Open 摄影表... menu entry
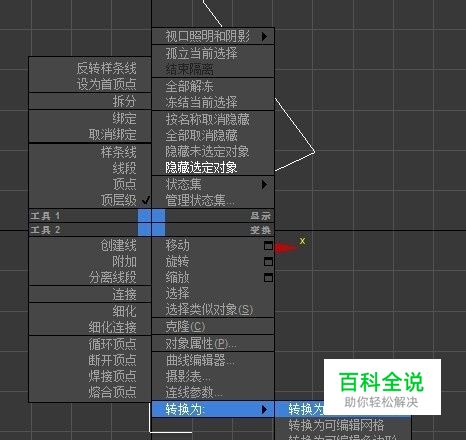Viewport: 466px width, 440px height. tap(188, 376)
